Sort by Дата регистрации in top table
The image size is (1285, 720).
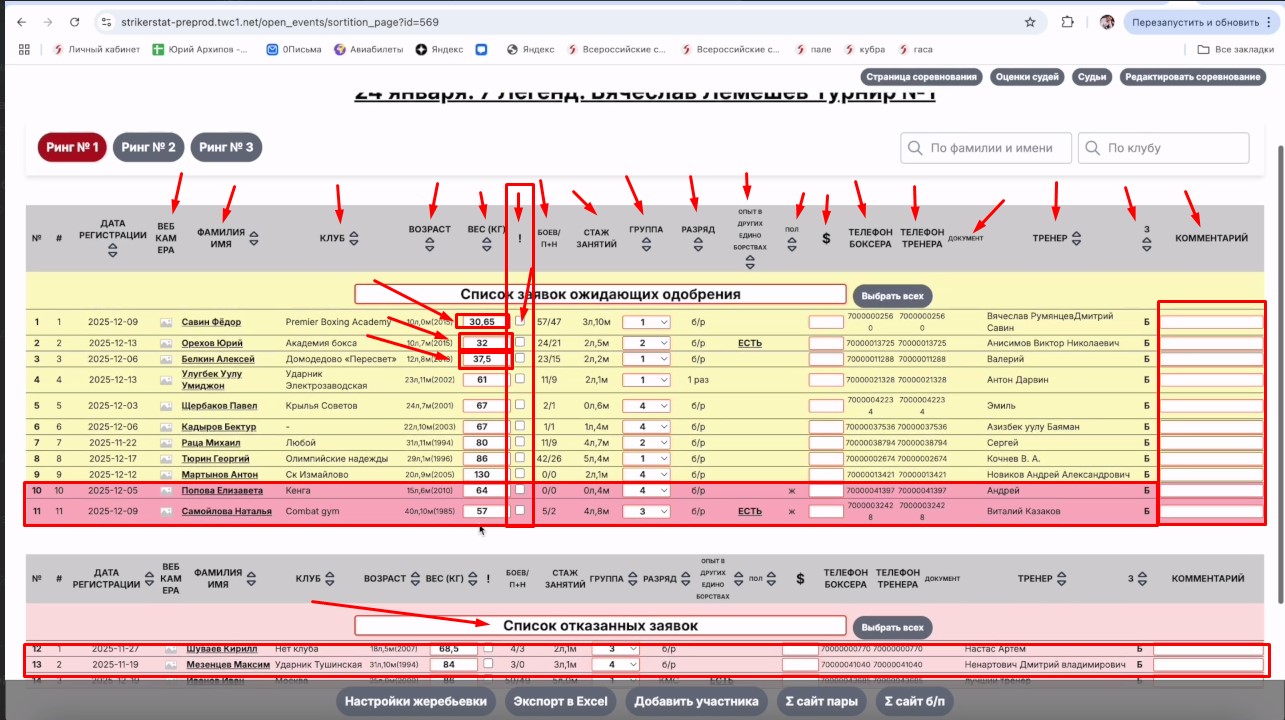pyautogui.click(x=112, y=252)
